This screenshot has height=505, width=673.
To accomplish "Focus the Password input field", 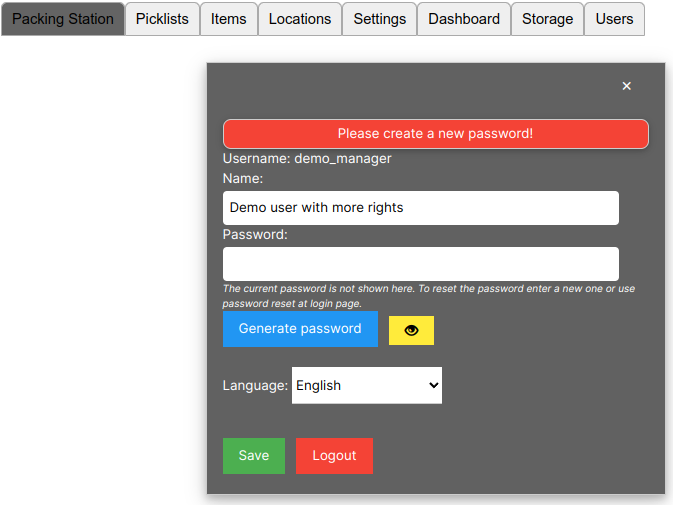I will (421, 264).
